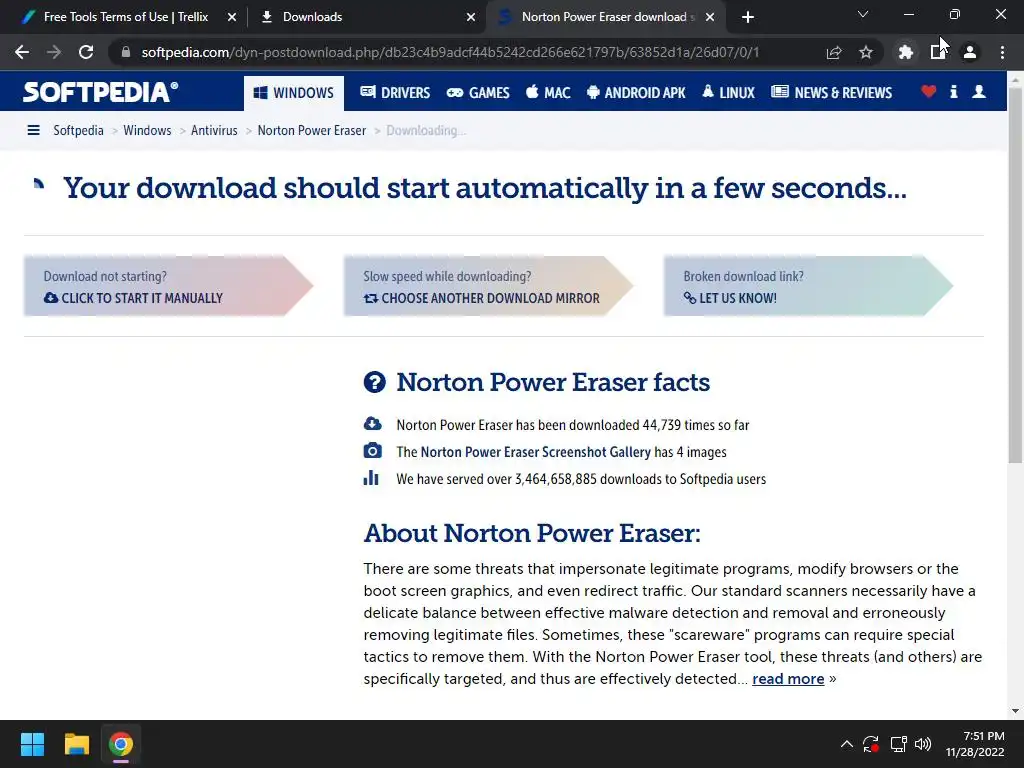Close the Norton Power Eraser tab
Viewport: 1024px width, 768px height.
[x=710, y=17]
